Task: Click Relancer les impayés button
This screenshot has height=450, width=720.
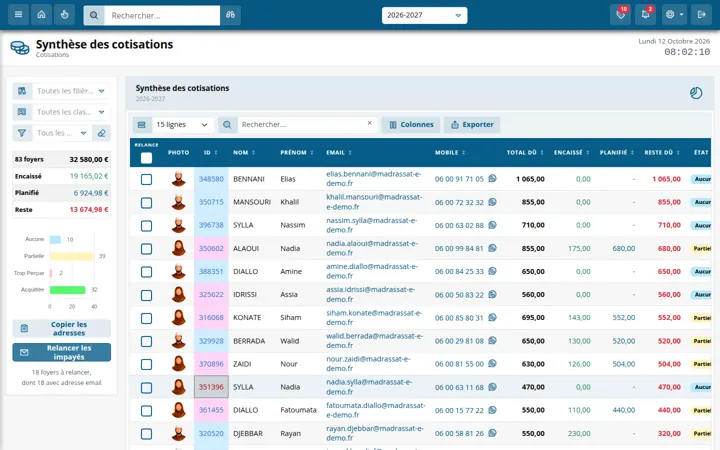Action: [62, 352]
